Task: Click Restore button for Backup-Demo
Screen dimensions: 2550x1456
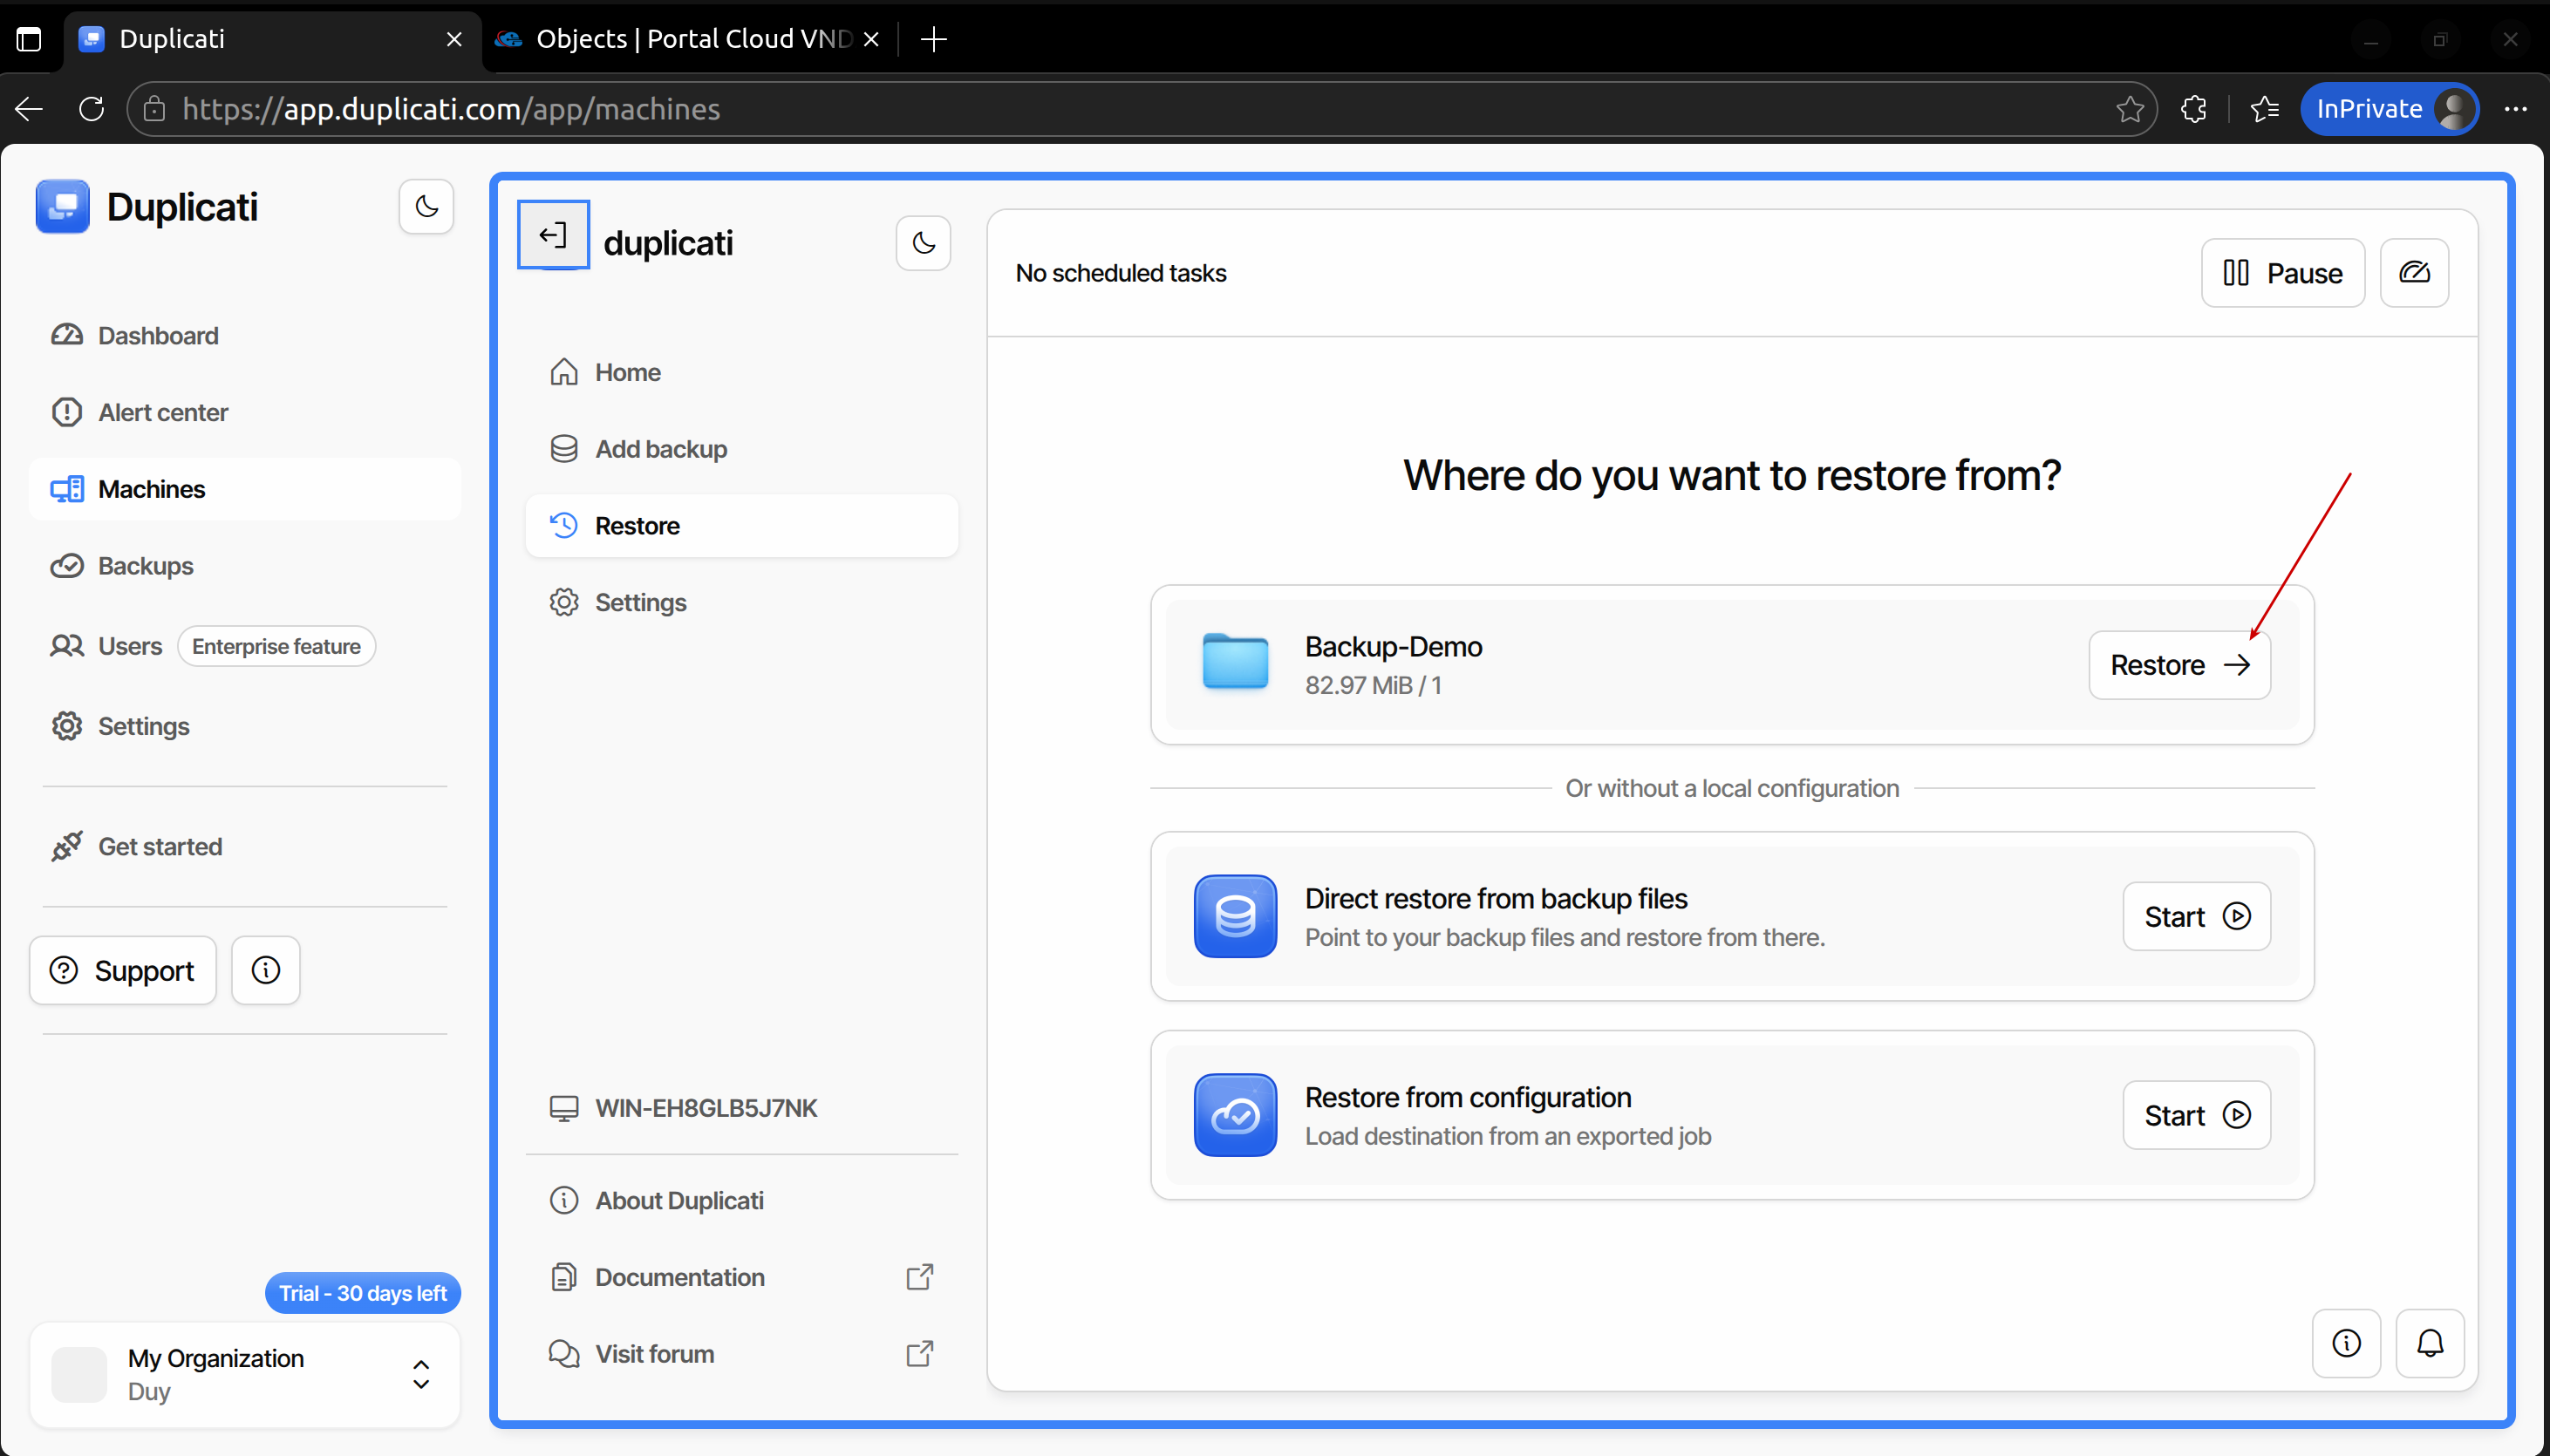Action: [x=2179, y=665]
